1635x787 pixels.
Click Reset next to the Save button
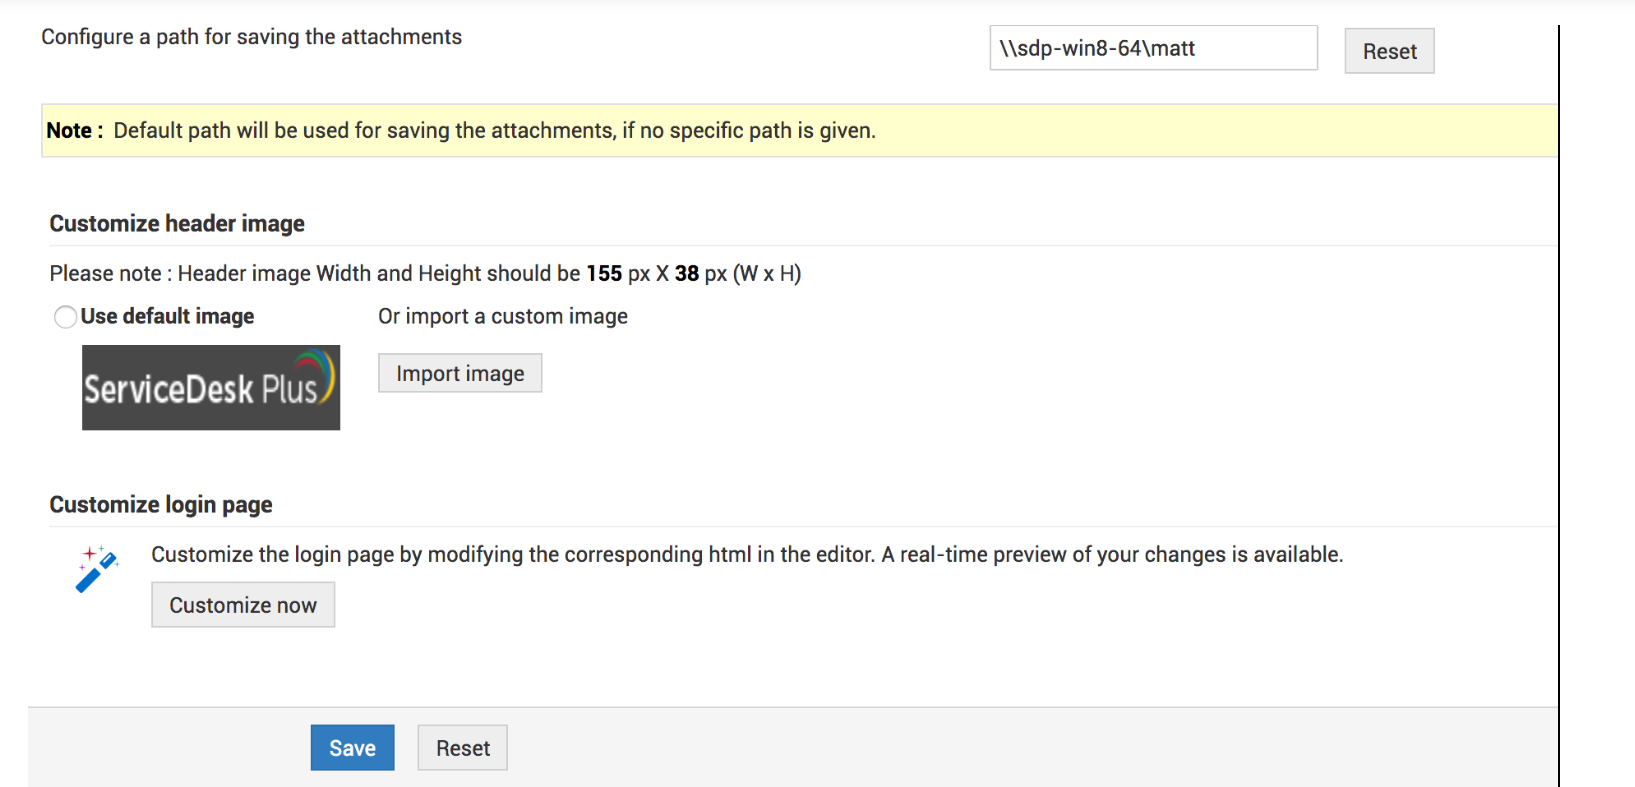[x=462, y=748]
